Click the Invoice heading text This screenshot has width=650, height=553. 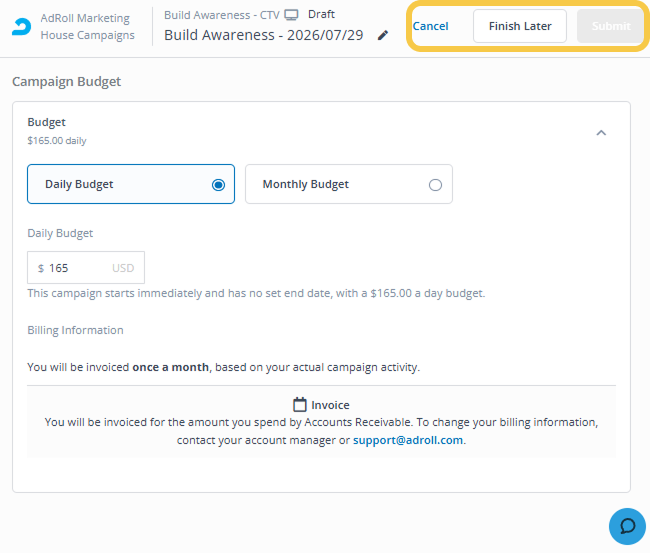pyautogui.click(x=330, y=405)
